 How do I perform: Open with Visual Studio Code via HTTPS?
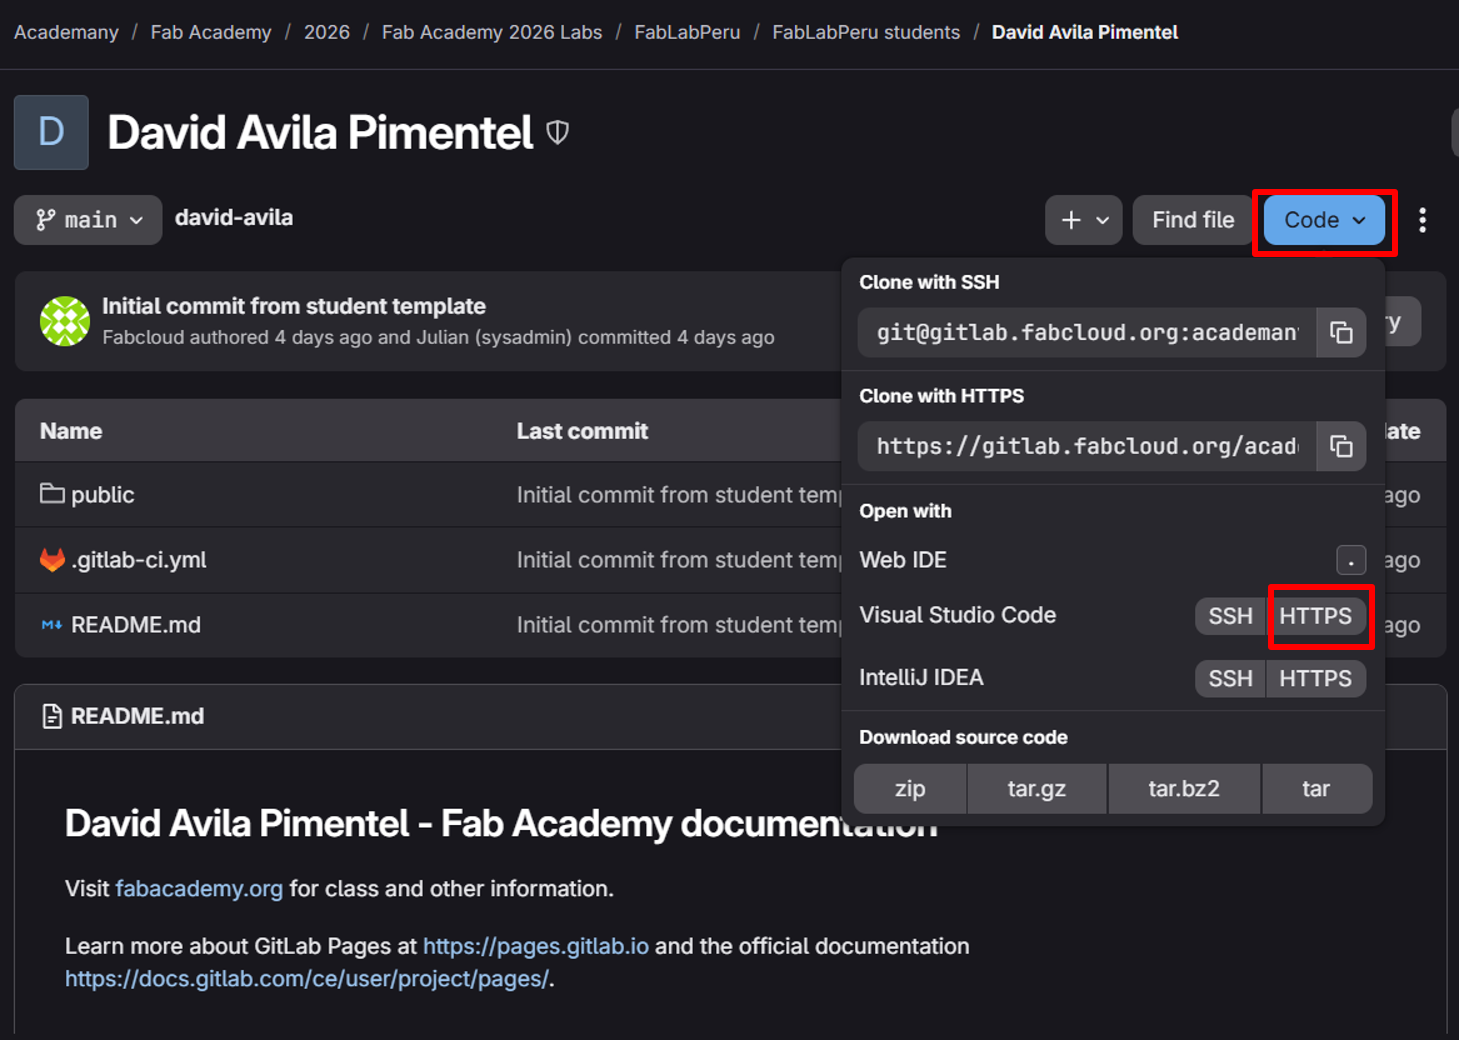pos(1315,616)
